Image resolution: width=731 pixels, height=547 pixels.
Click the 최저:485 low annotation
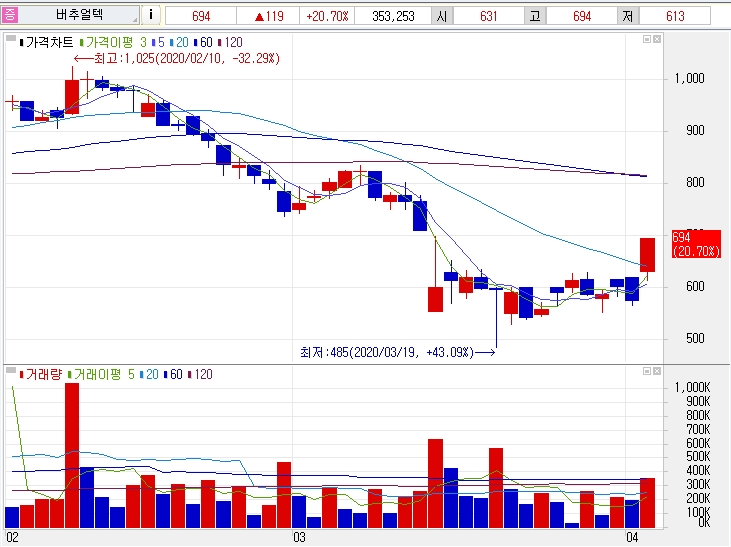(397, 352)
